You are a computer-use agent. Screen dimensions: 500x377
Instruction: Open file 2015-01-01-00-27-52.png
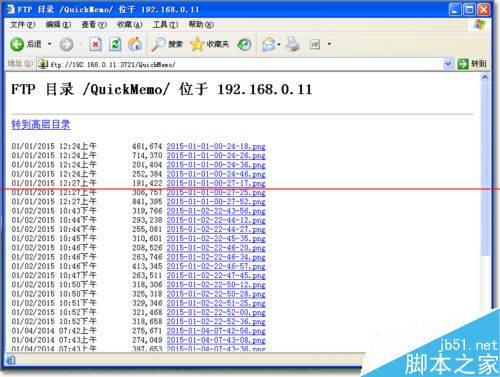pos(216,202)
